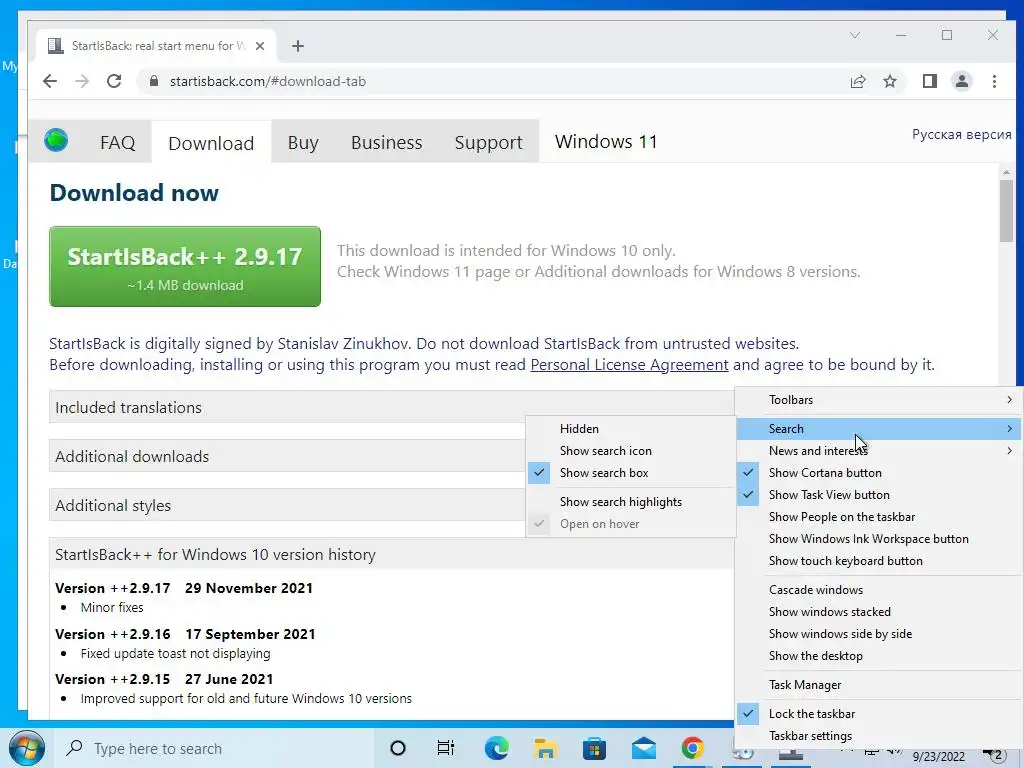Click the page vertical scrollbar thumb
The height and width of the screenshot is (768, 1024).
pyautogui.click(x=1006, y=210)
